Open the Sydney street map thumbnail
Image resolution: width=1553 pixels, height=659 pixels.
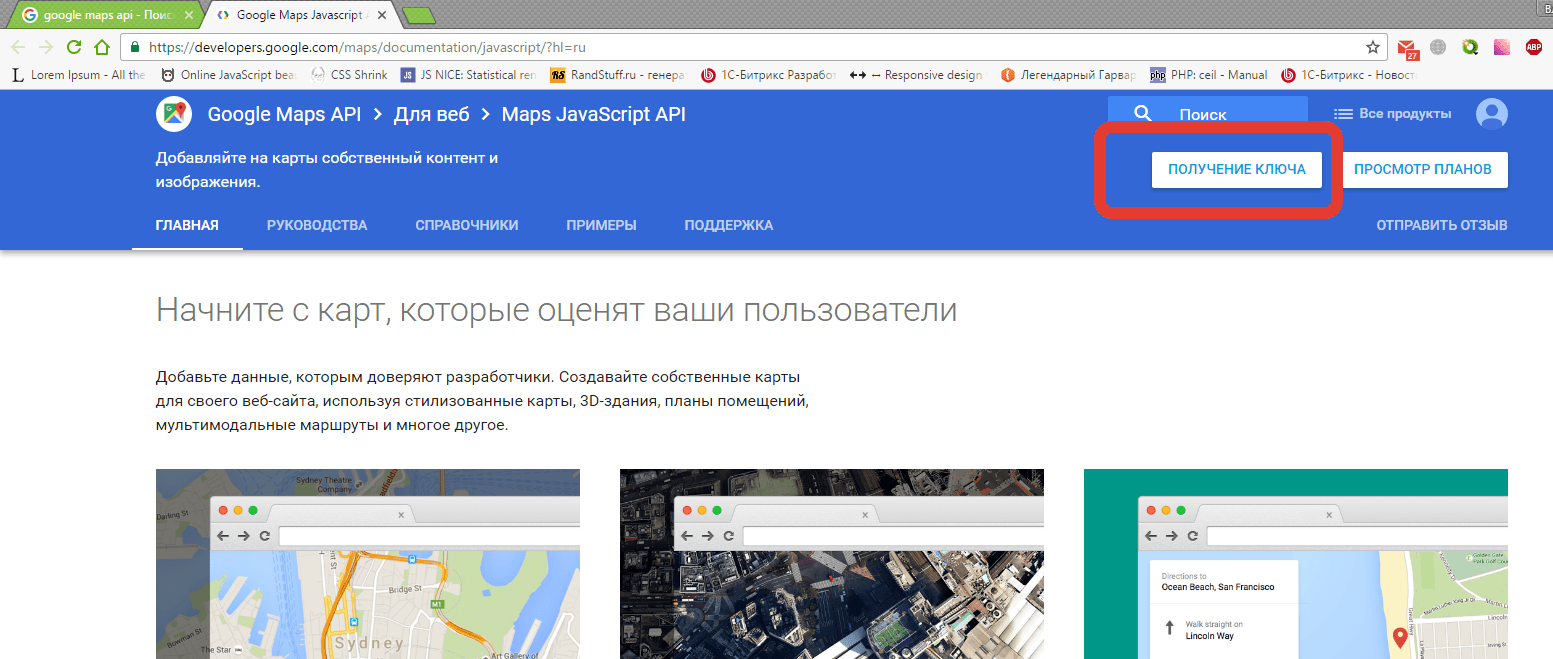pyautogui.click(x=368, y=564)
